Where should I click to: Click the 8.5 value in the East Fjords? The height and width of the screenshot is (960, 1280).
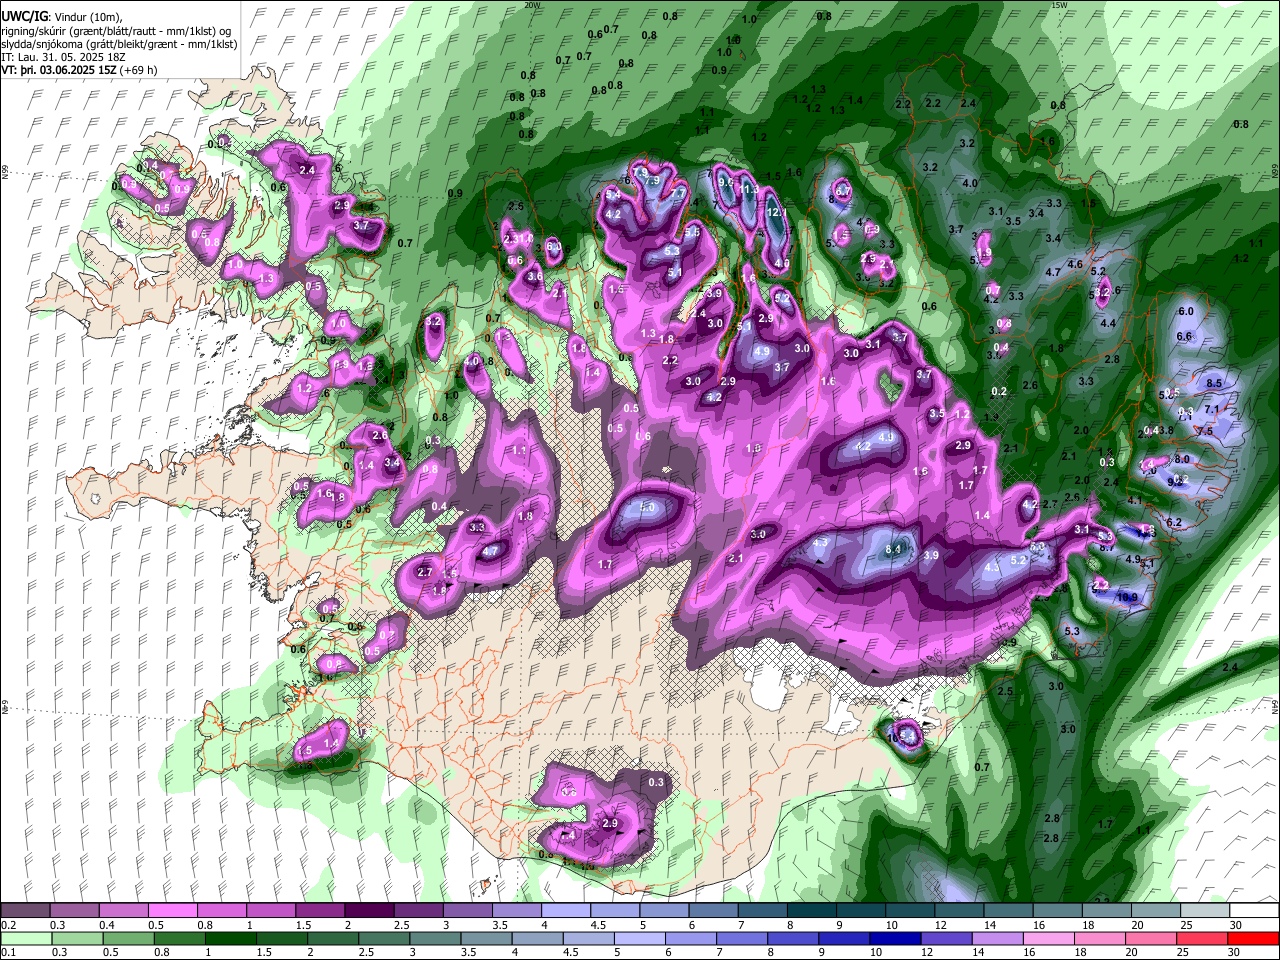[1216, 383]
